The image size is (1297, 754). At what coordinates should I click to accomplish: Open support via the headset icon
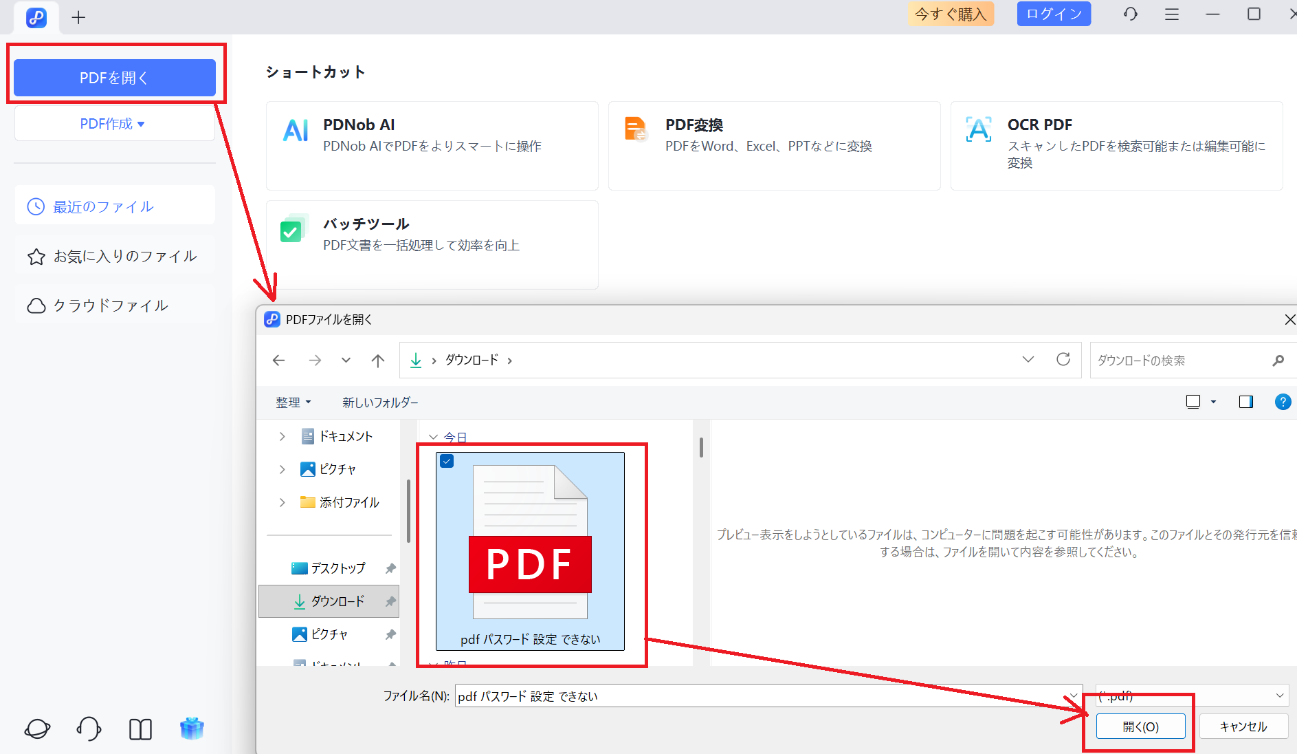coord(88,728)
